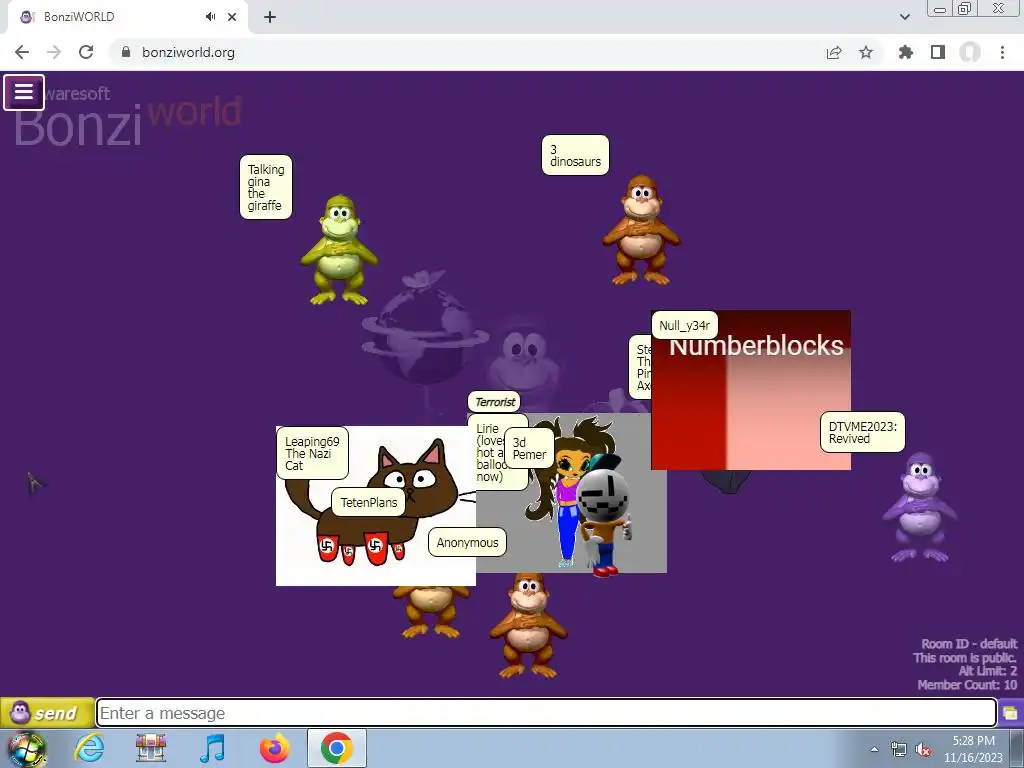Mute the BonziWORLD tab audio
The width and height of the screenshot is (1024, 768).
pyautogui.click(x=210, y=16)
